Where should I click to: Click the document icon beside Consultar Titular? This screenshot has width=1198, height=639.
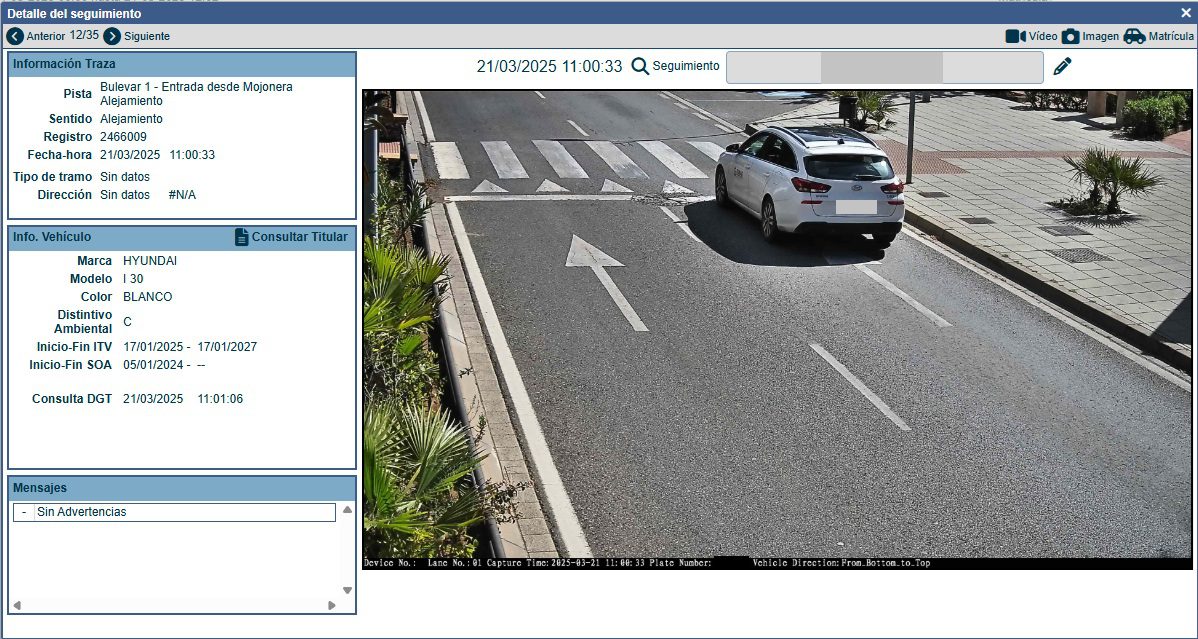[241, 237]
